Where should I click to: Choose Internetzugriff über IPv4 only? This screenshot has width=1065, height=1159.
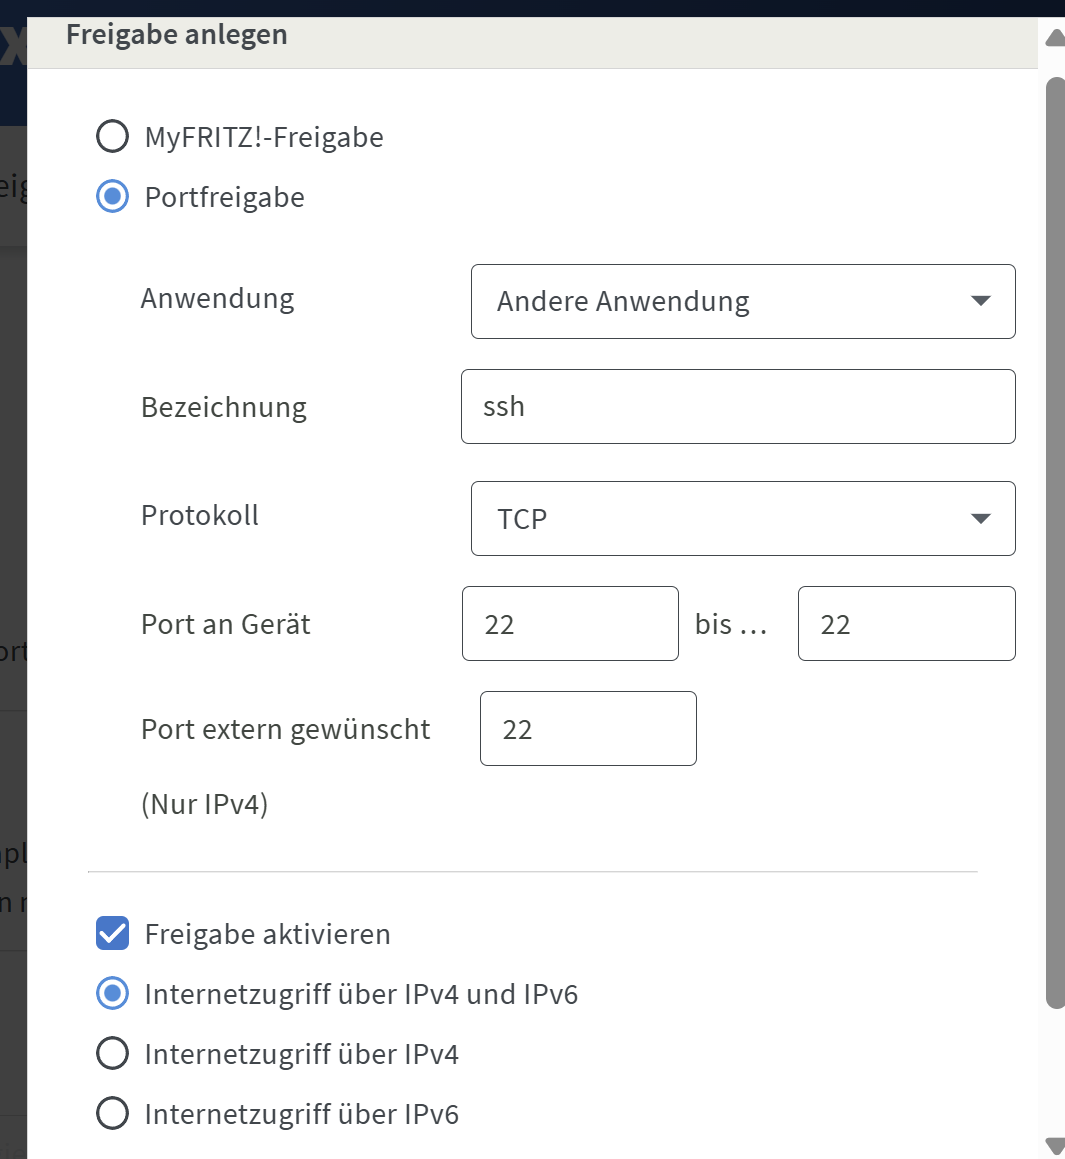pyautogui.click(x=112, y=1054)
